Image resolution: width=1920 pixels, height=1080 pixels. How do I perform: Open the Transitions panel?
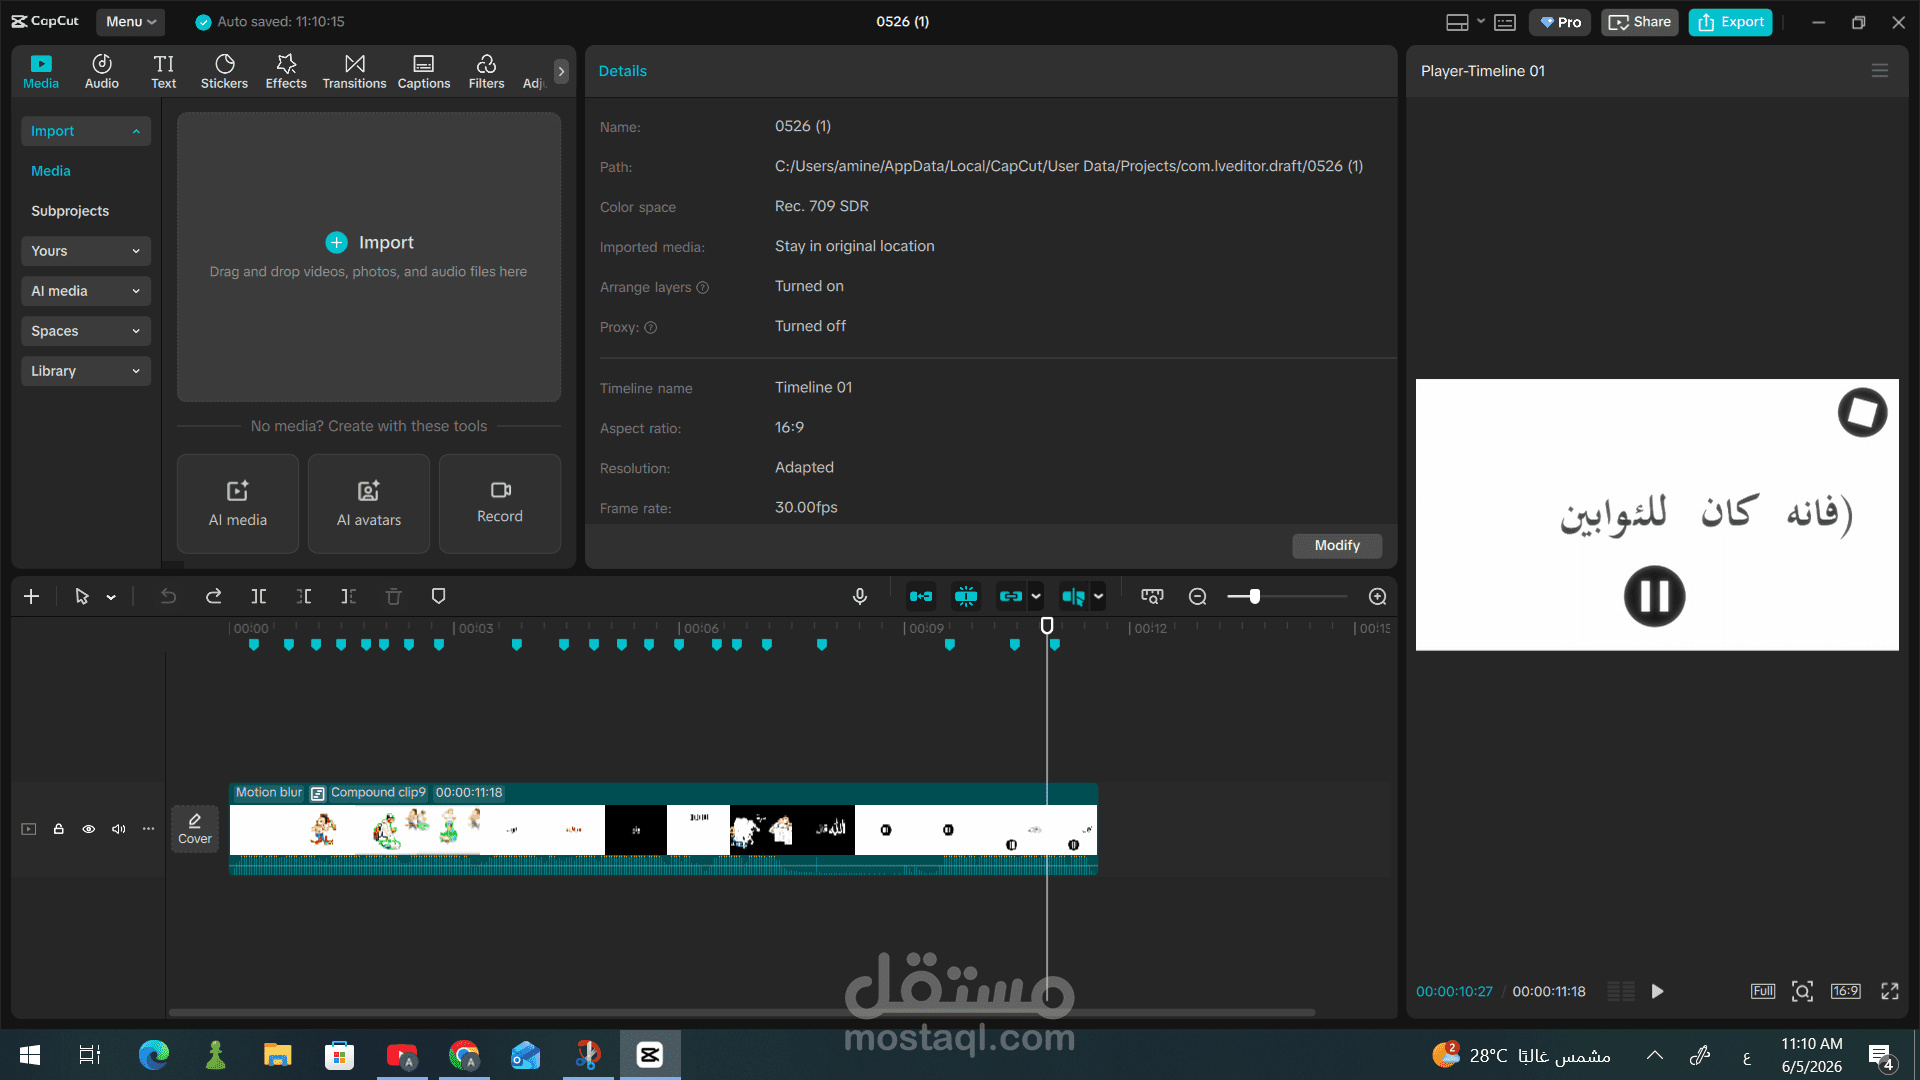point(354,71)
